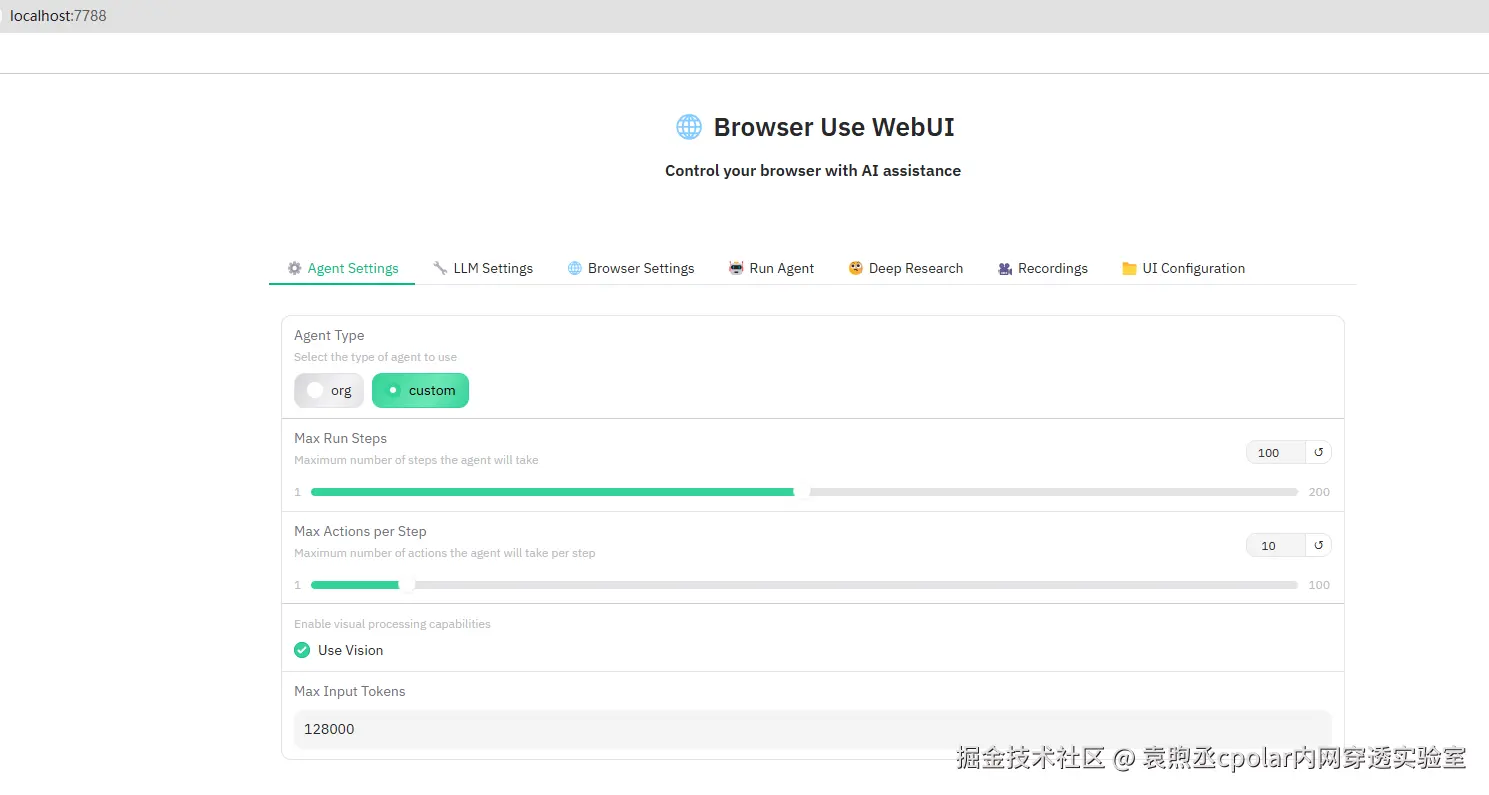This screenshot has height=795, width=1489.
Task: Click the Max Input Tokens field
Action: tap(812, 729)
